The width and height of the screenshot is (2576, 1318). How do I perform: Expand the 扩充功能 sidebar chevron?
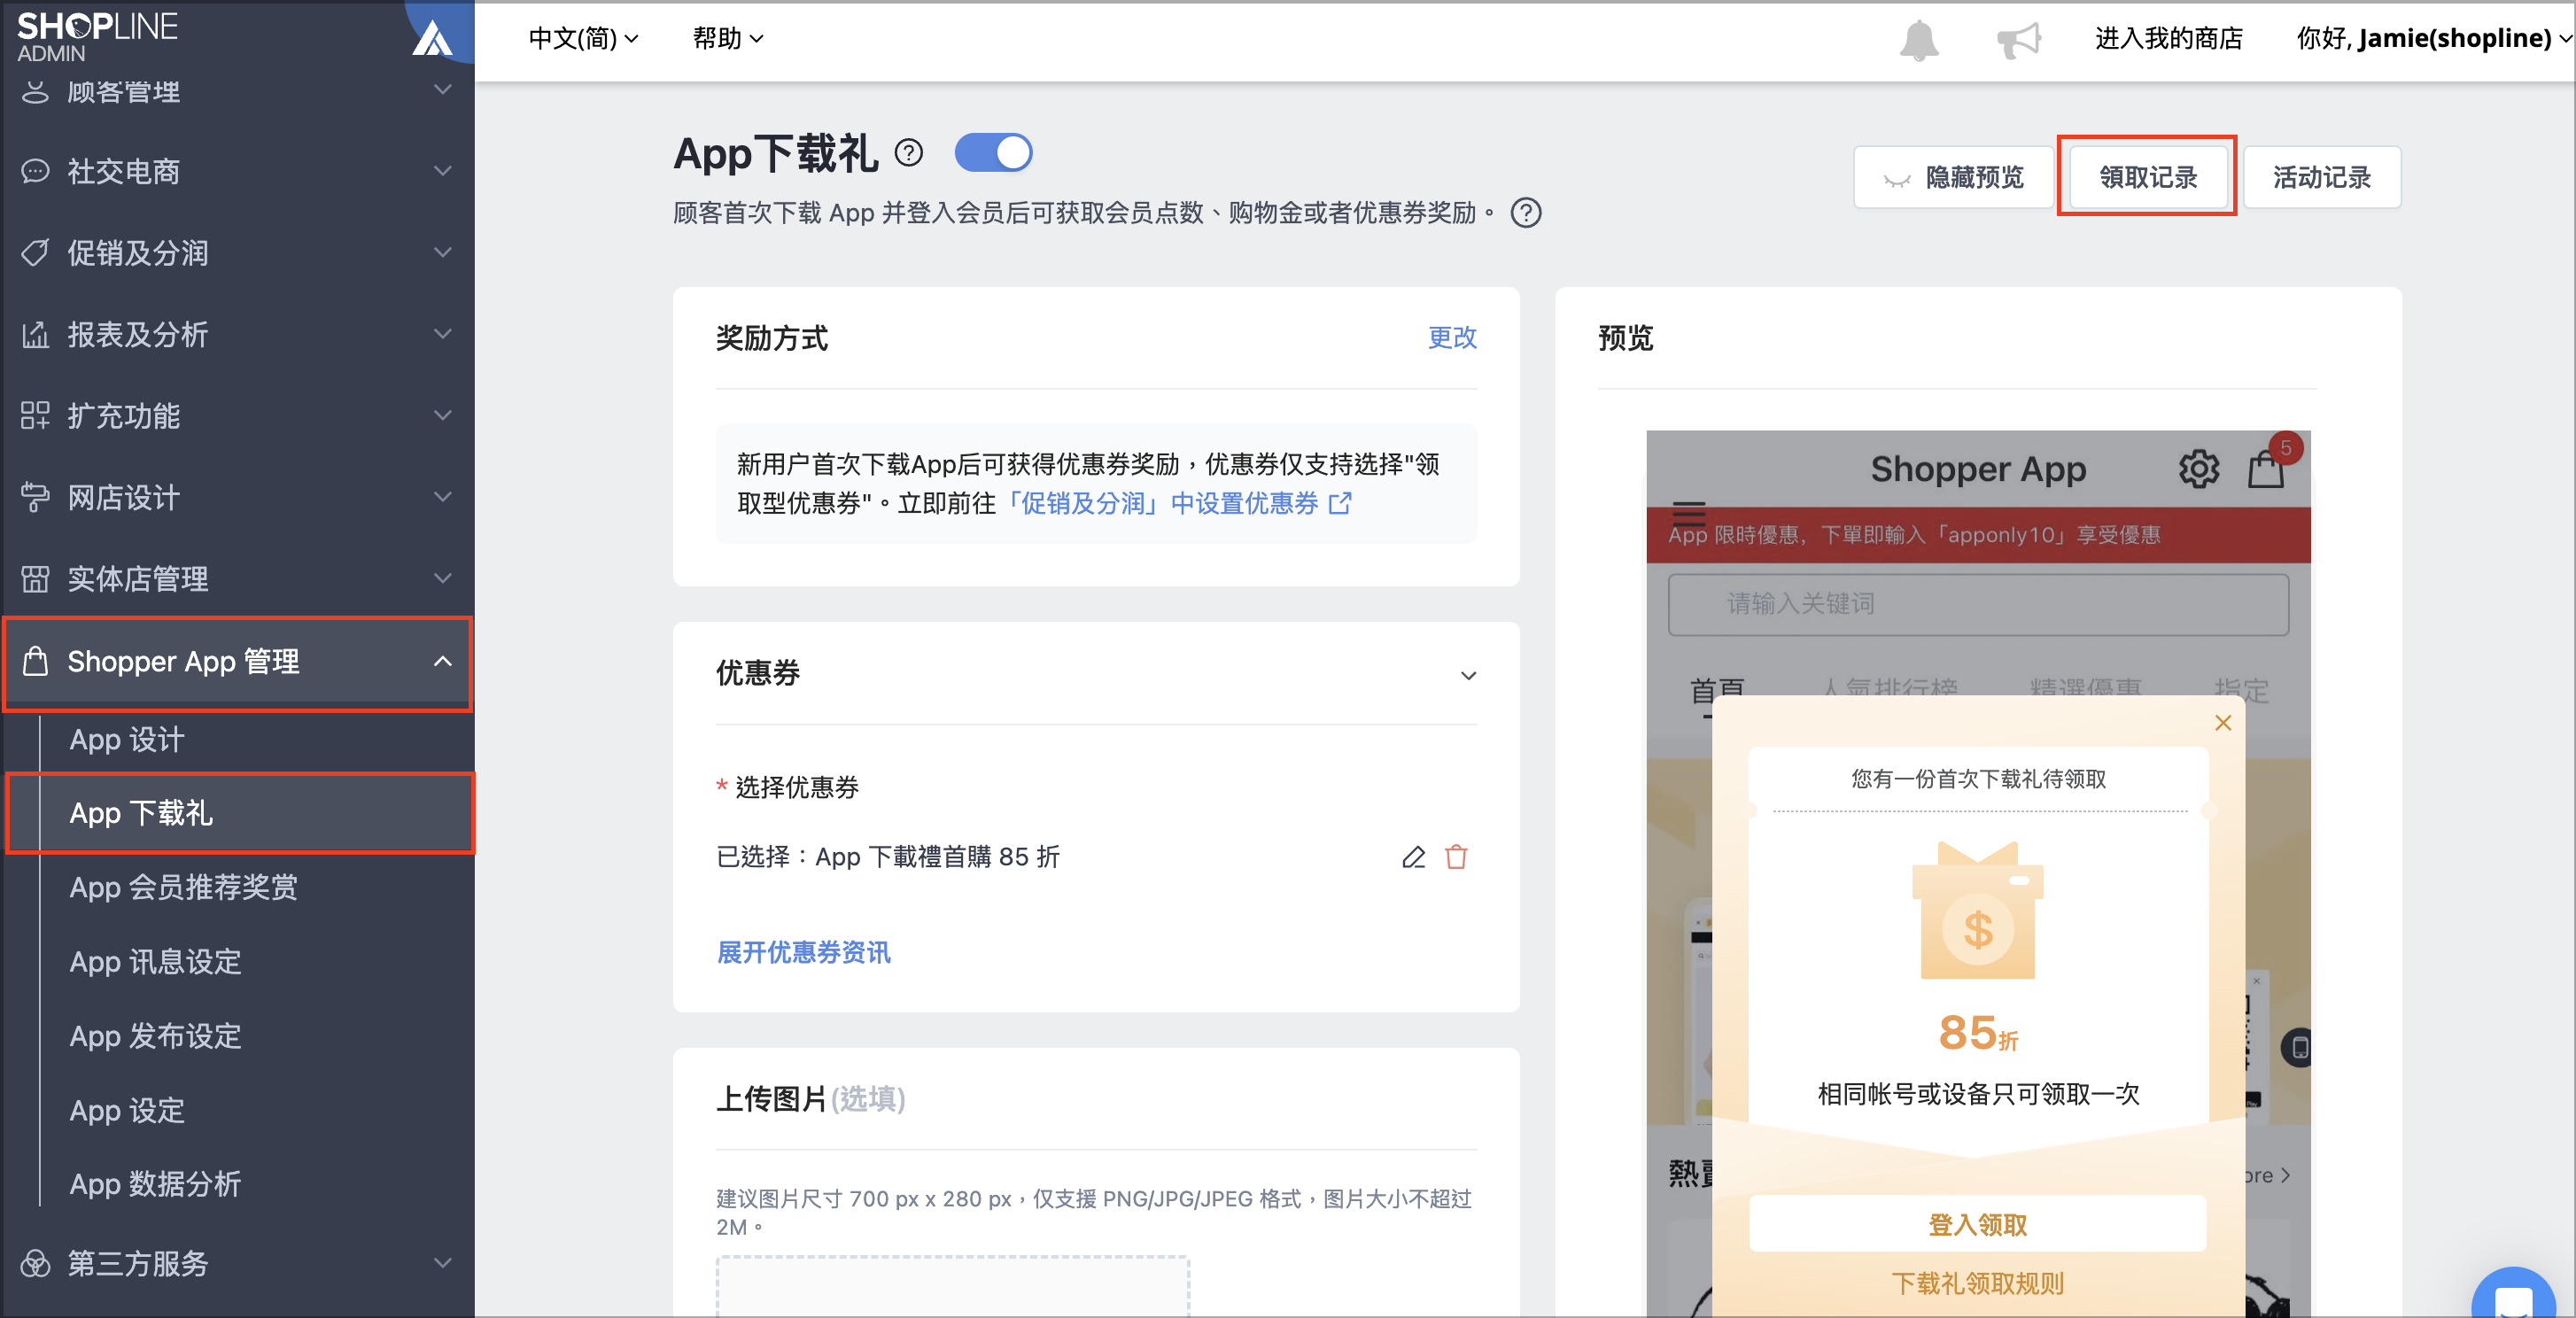tap(442, 415)
